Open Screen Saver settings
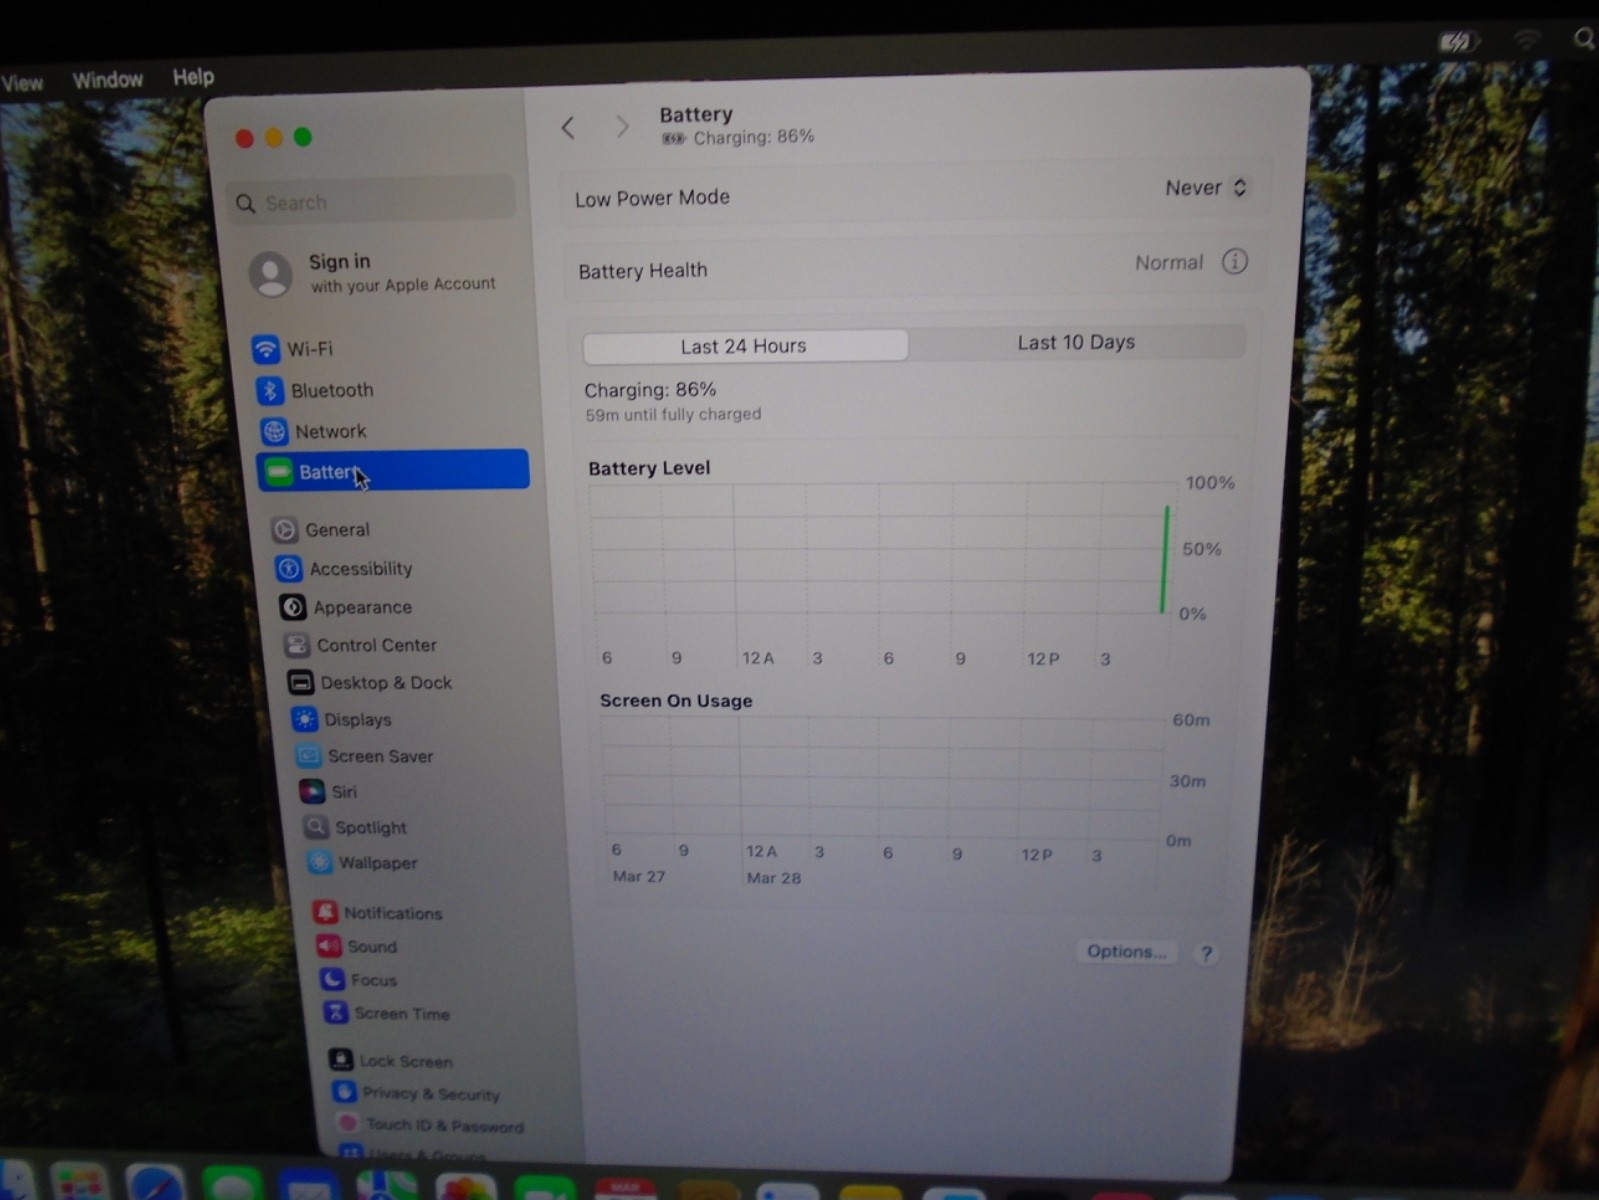Screen dimensions: 1599x1200 tap(364, 756)
